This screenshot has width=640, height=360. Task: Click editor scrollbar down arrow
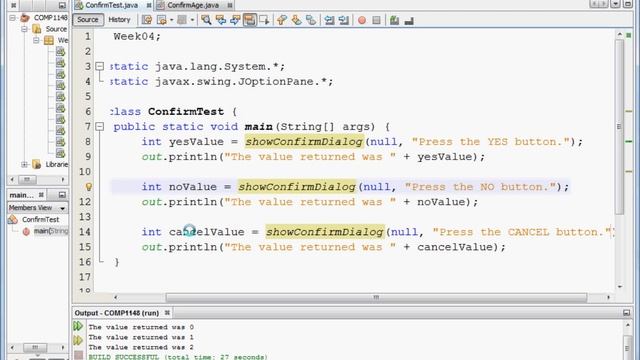[x=620, y=287]
